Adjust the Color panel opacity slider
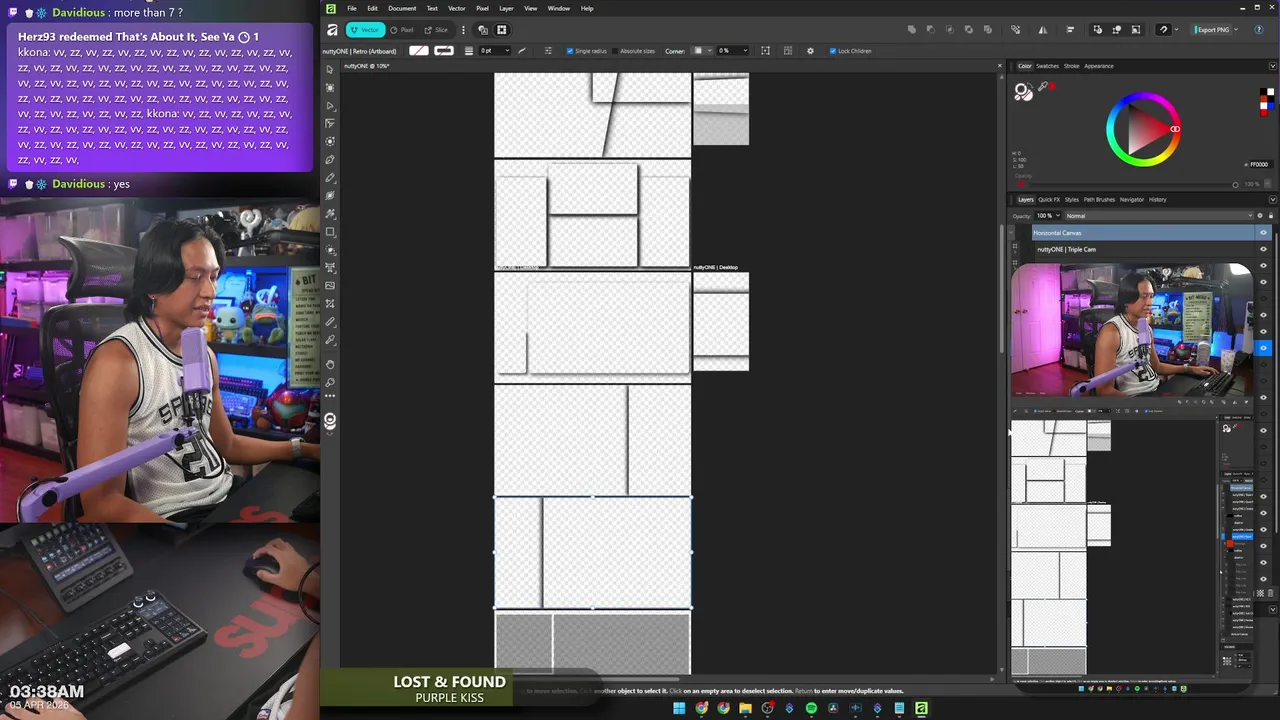Viewport: 1280px width, 720px height. (x=1131, y=184)
